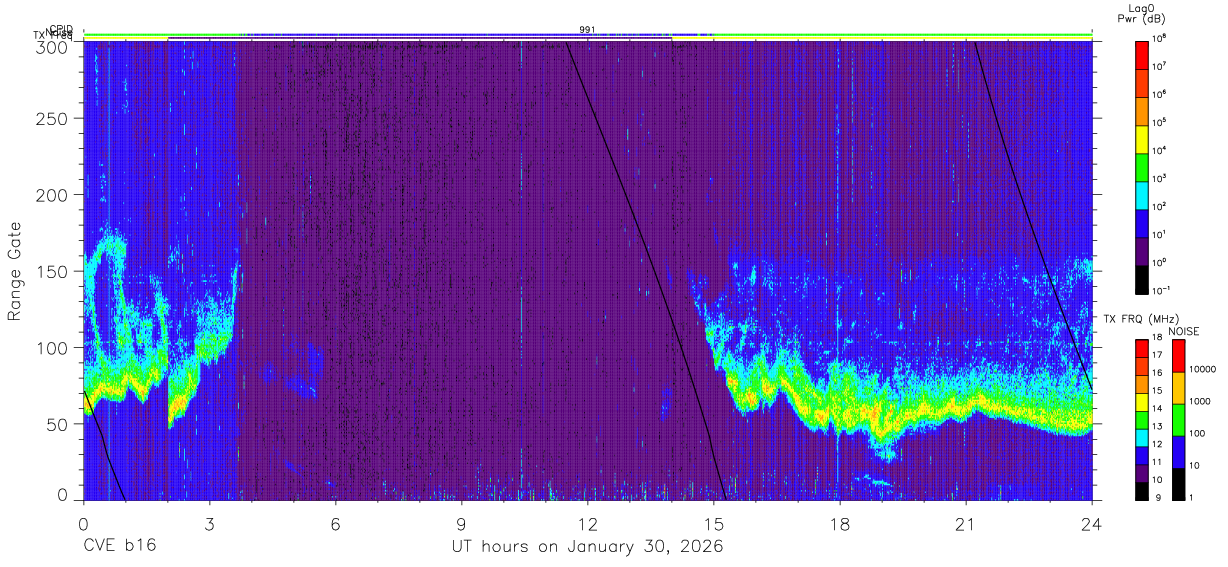The image size is (1228, 567).
Task: Click the yellow segment of the TX FRQ colorbar
Action: point(1143,402)
